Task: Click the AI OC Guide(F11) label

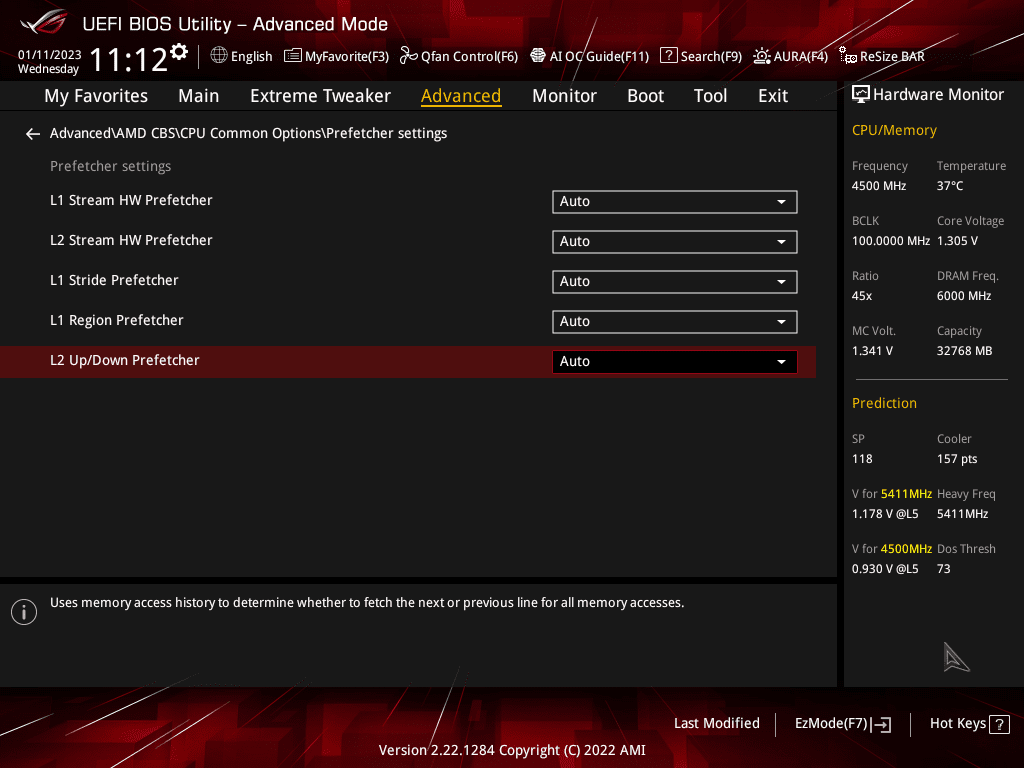Action: [x=600, y=57]
